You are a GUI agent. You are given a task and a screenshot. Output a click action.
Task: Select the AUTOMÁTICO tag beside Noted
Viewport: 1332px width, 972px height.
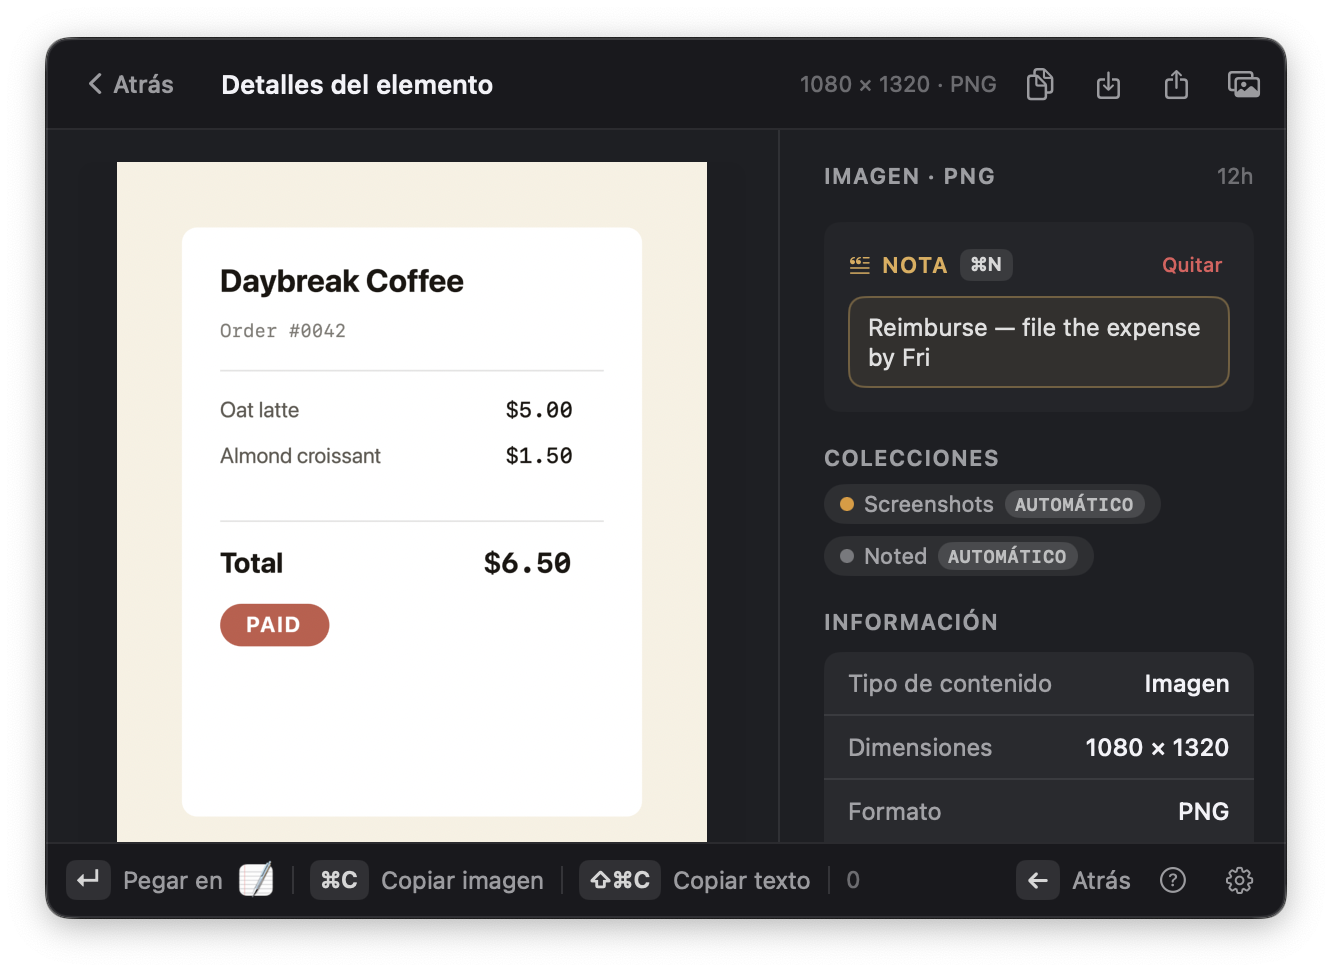(1007, 556)
